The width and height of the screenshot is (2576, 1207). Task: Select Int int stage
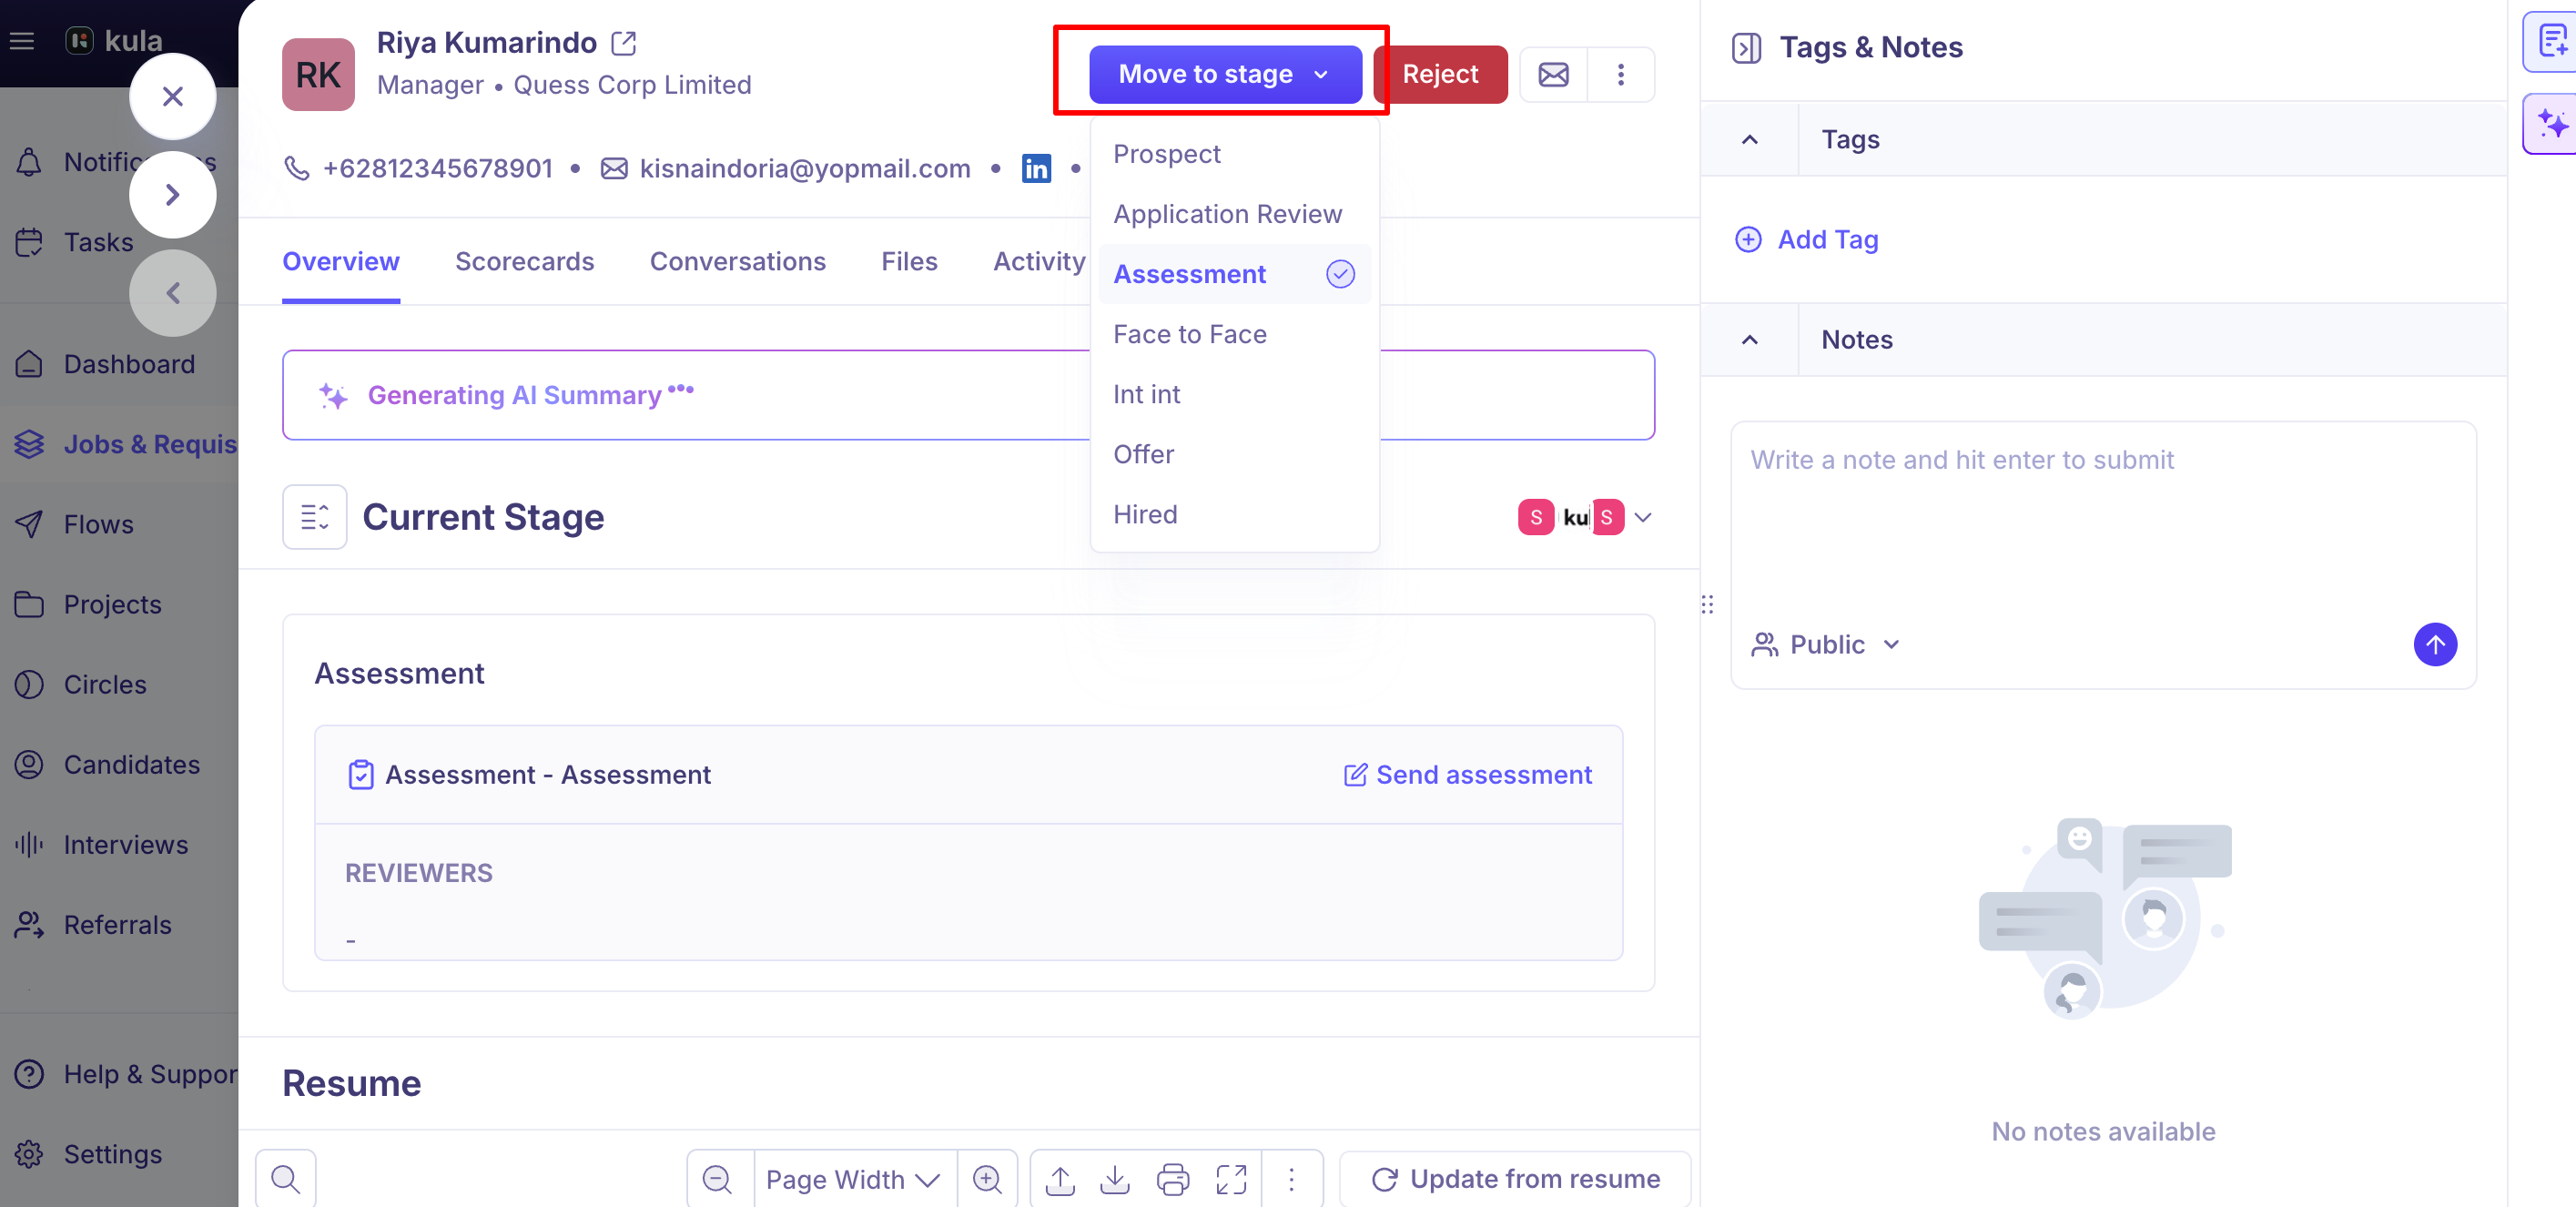[x=1234, y=394]
